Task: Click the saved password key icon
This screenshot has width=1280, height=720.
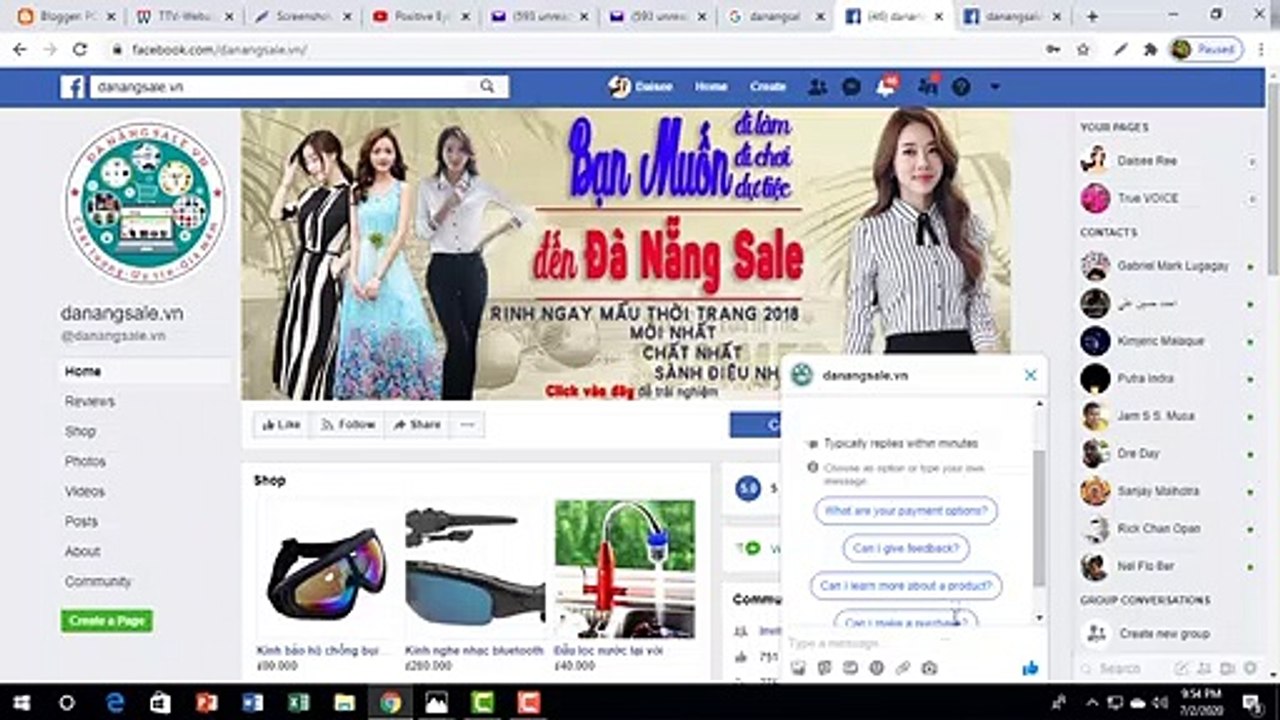Action: tap(1052, 49)
